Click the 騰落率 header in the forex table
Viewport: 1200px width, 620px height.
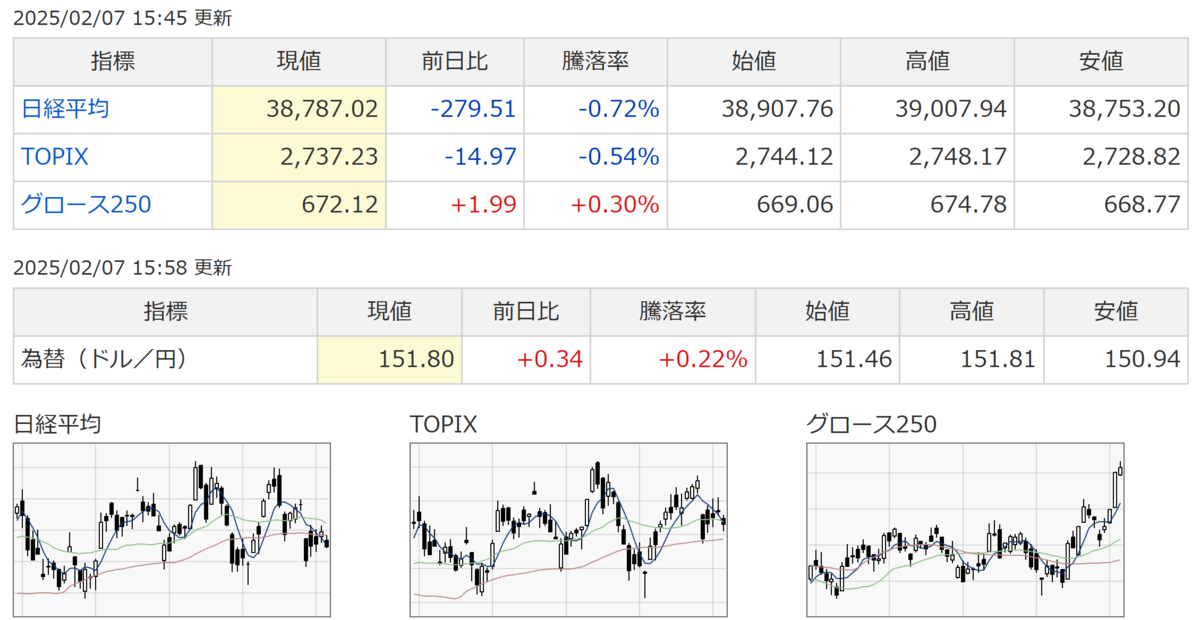[x=672, y=311]
